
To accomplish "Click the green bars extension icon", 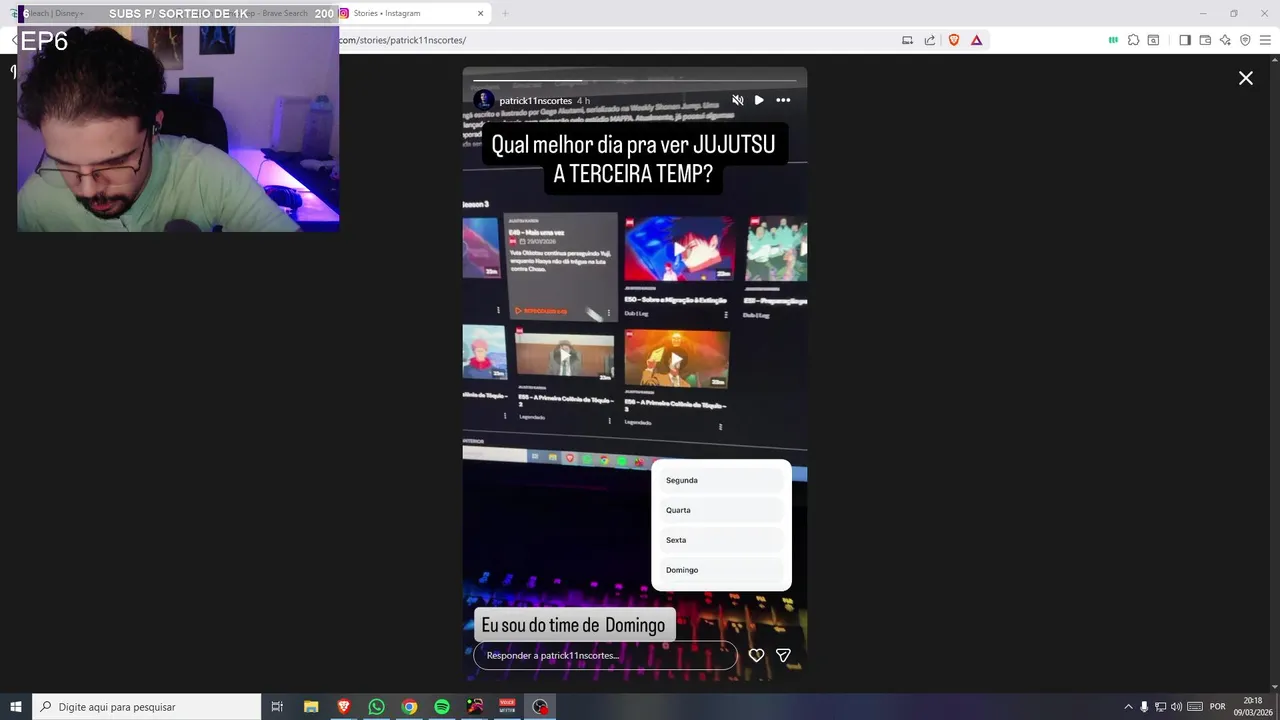I will (x=1113, y=40).
